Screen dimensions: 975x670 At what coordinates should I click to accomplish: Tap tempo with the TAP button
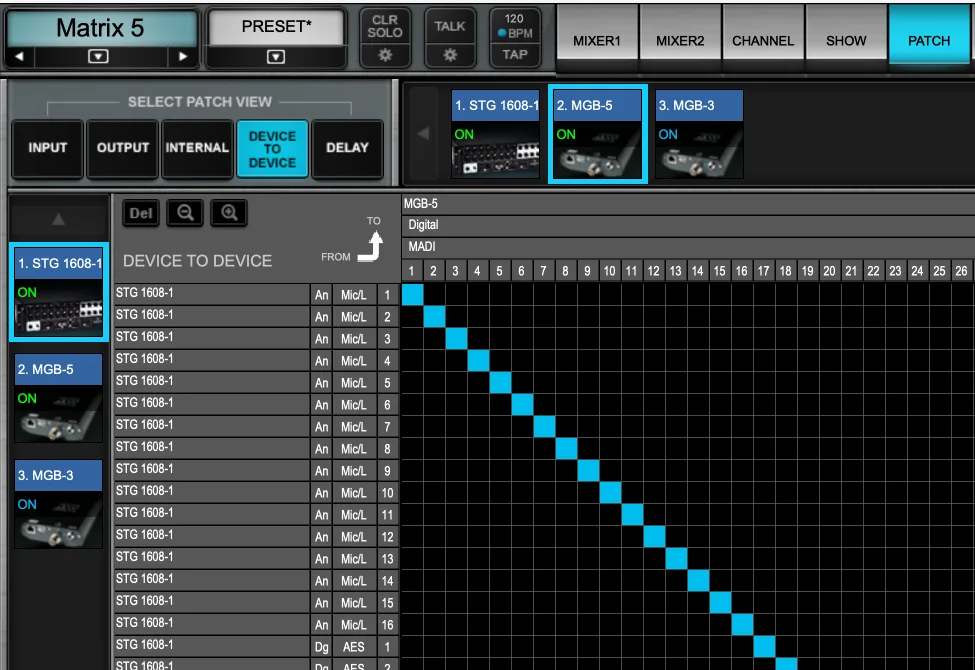coord(515,55)
